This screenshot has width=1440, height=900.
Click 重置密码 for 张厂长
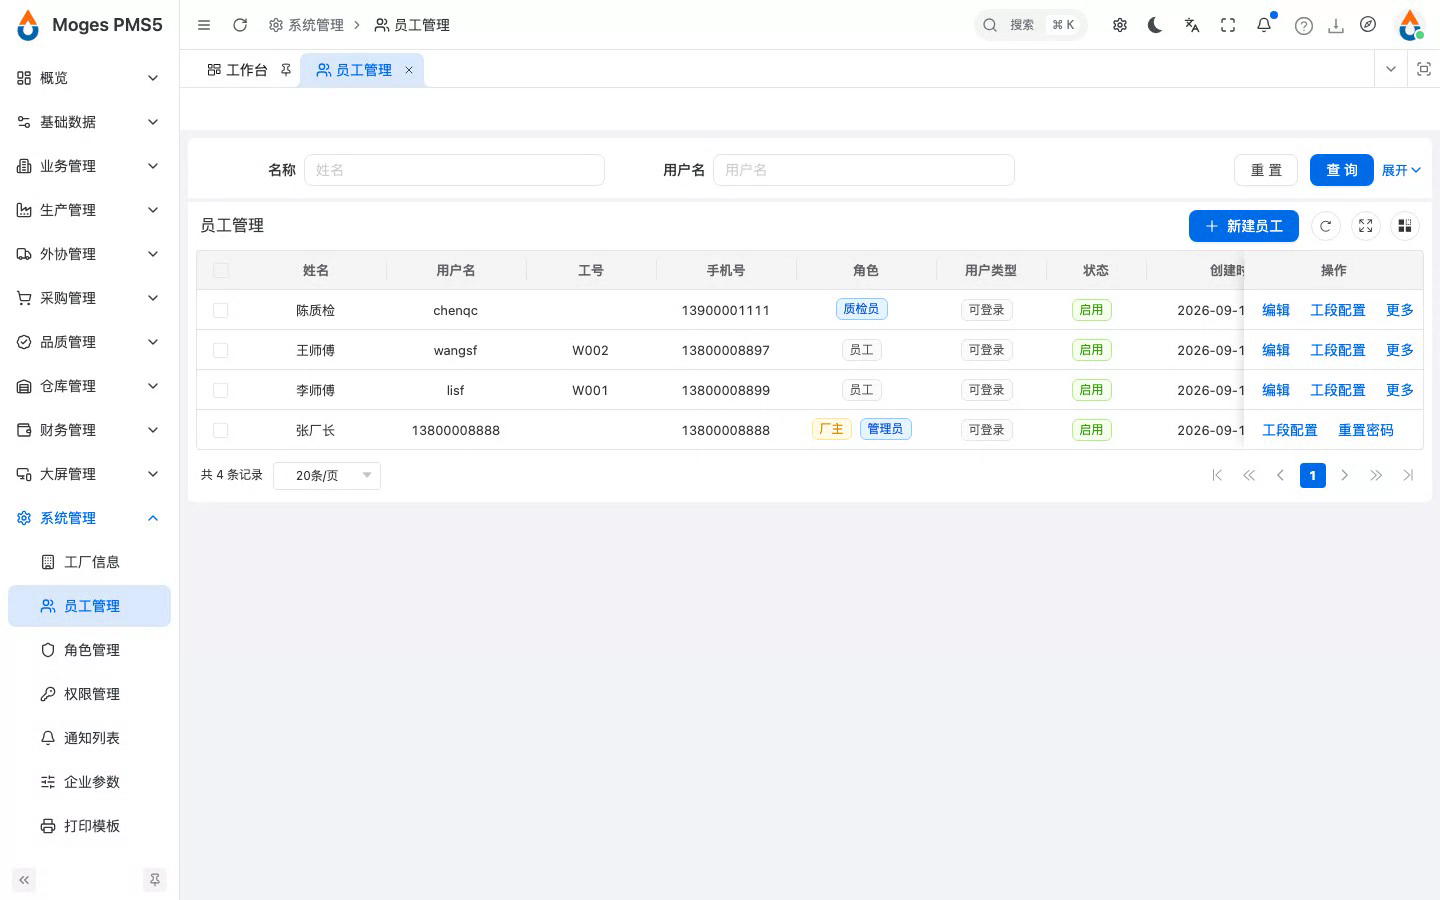[x=1366, y=430]
